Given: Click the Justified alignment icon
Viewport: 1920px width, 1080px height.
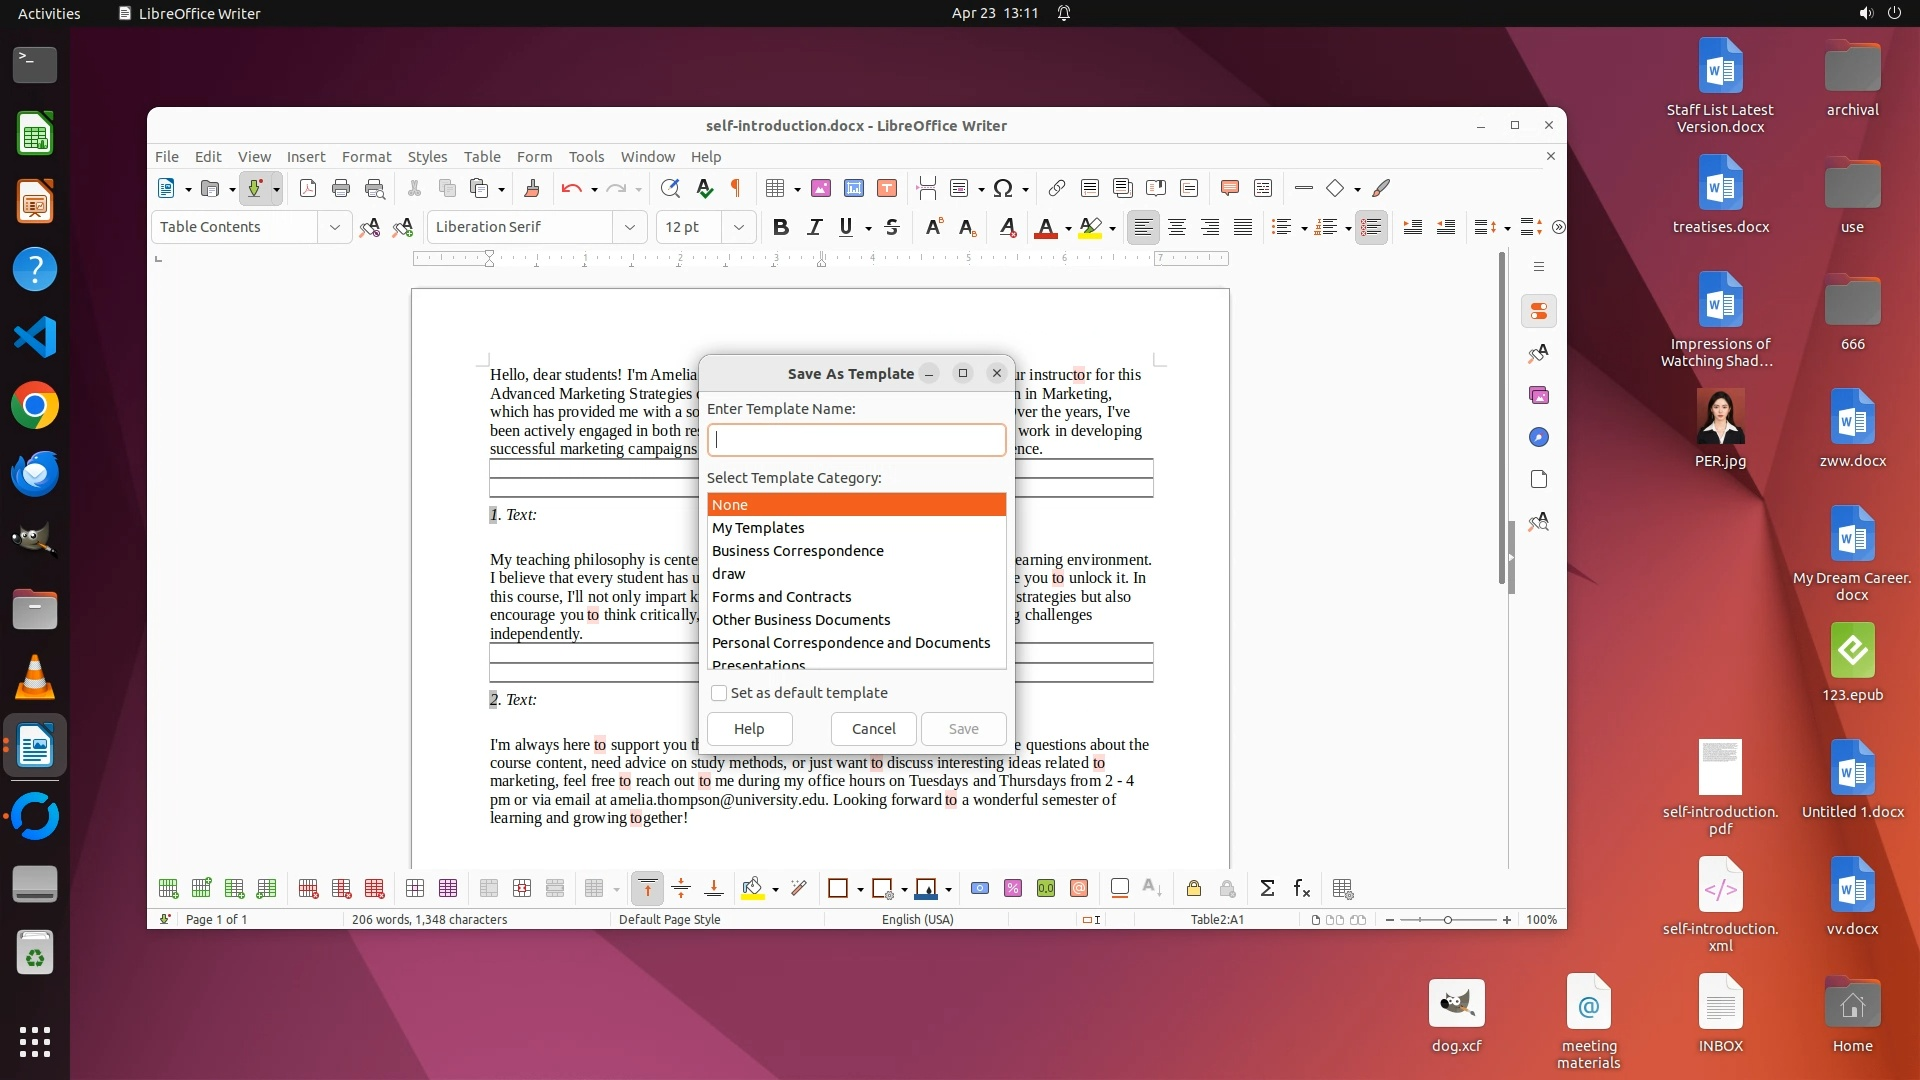Looking at the screenshot, I should tap(1243, 228).
